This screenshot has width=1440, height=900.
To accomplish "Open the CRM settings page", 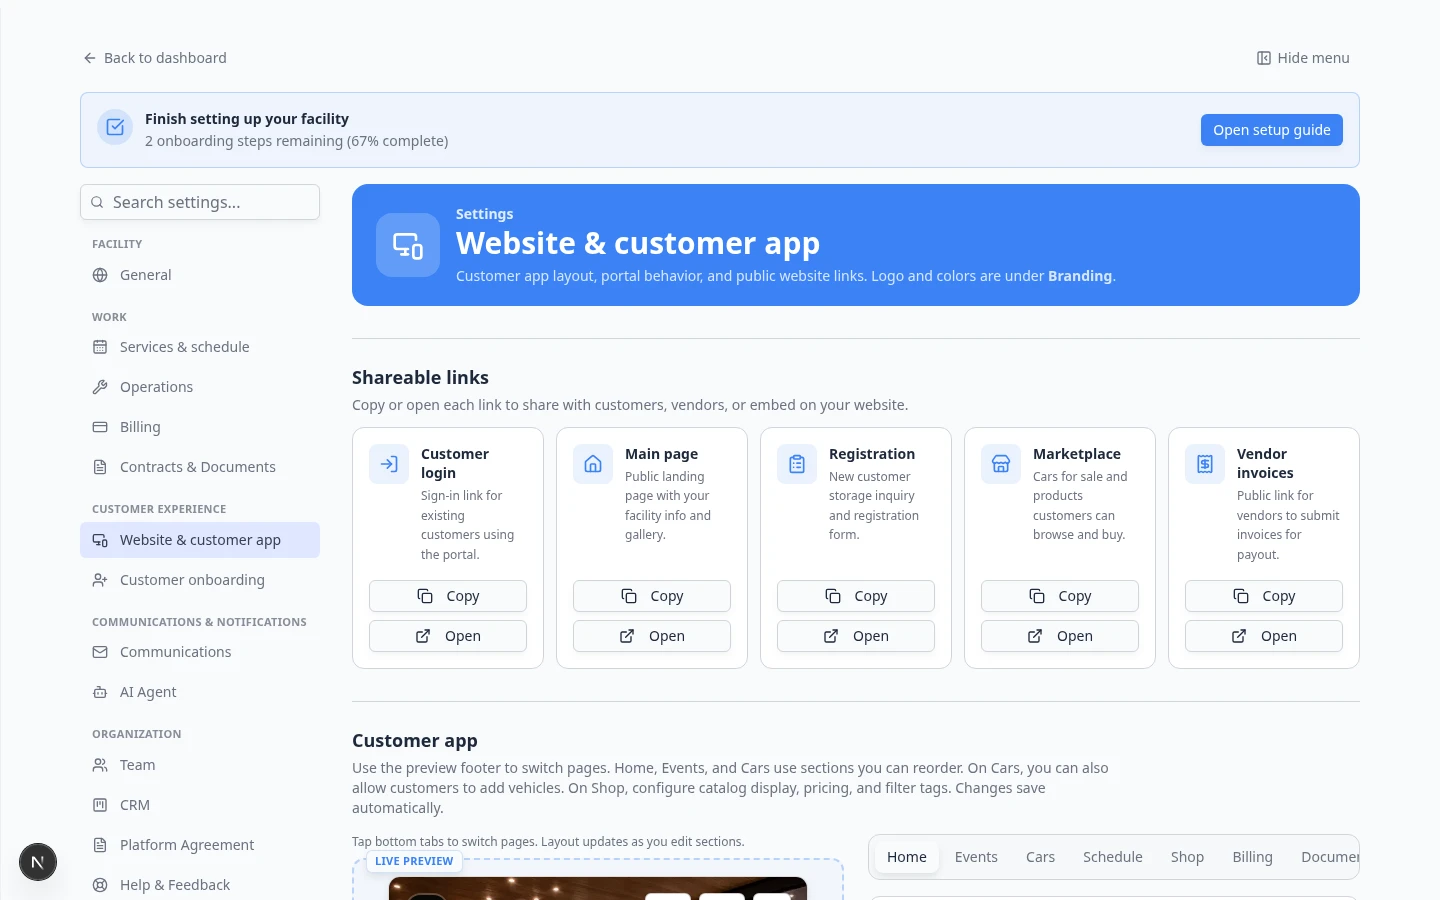I will 200,805.
